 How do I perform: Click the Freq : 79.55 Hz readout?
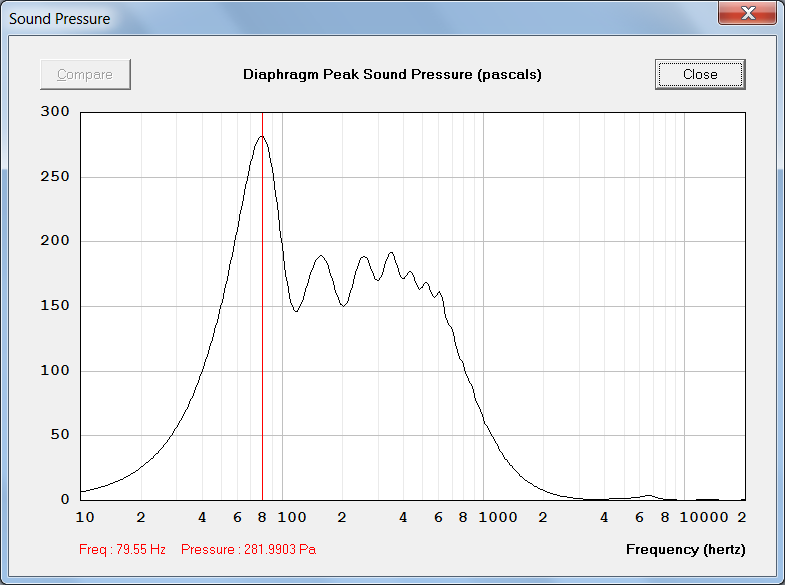click(122, 549)
